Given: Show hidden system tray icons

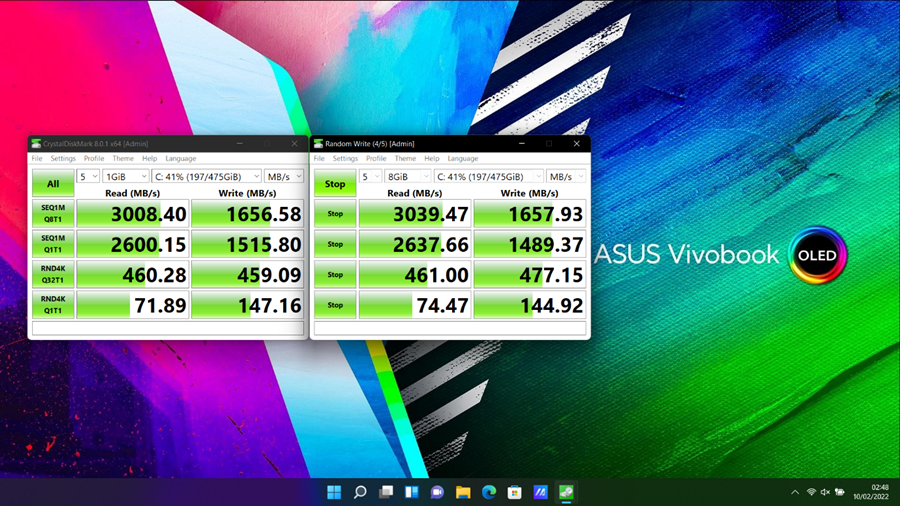Looking at the screenshot, I should tap(795, 492).
